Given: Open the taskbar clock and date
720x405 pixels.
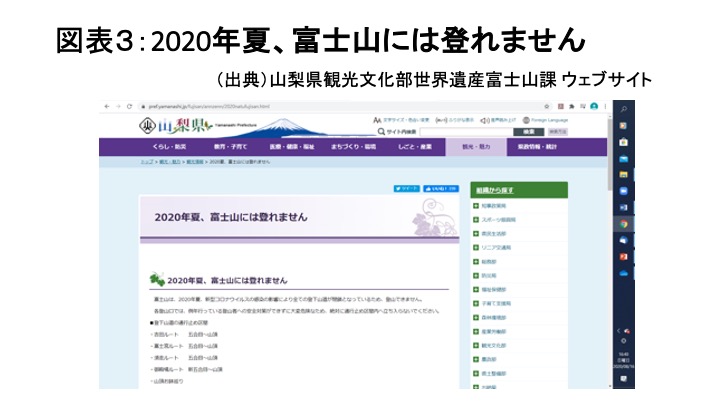Looking at the screenshot, I should [x=624, y=360].
